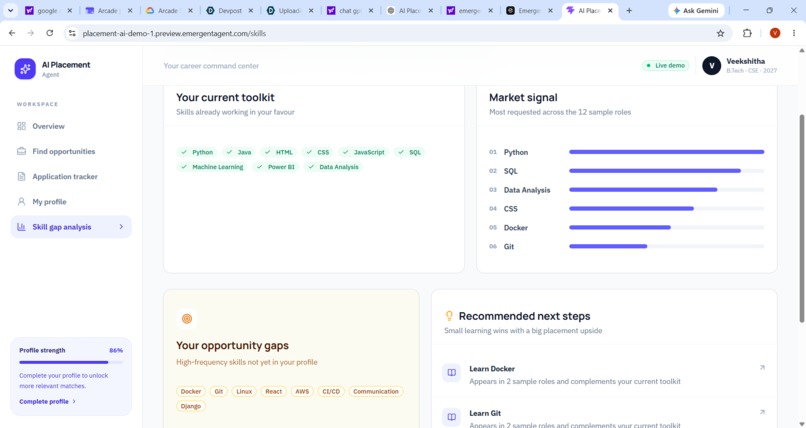Click the Live demo badge

pyautogui.click(x=666, y=65)
